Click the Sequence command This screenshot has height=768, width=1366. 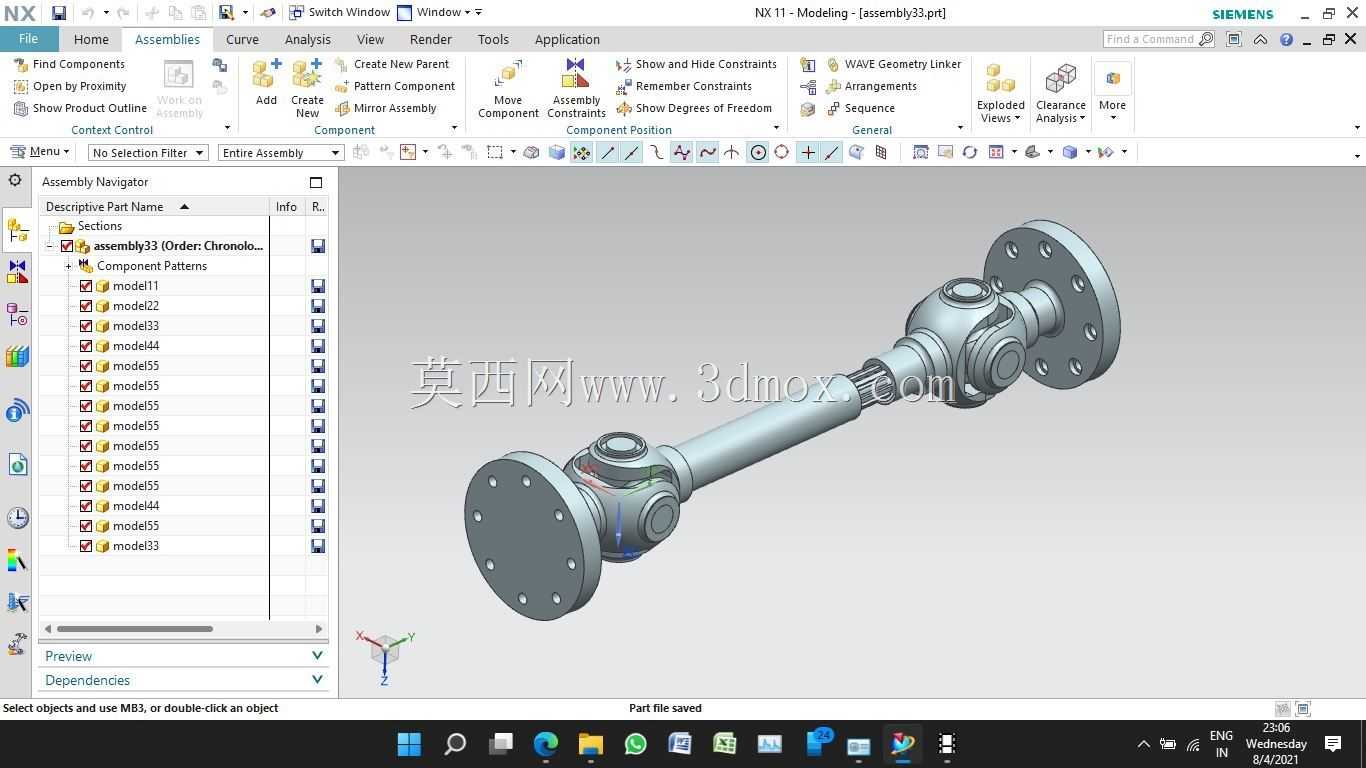860,108
